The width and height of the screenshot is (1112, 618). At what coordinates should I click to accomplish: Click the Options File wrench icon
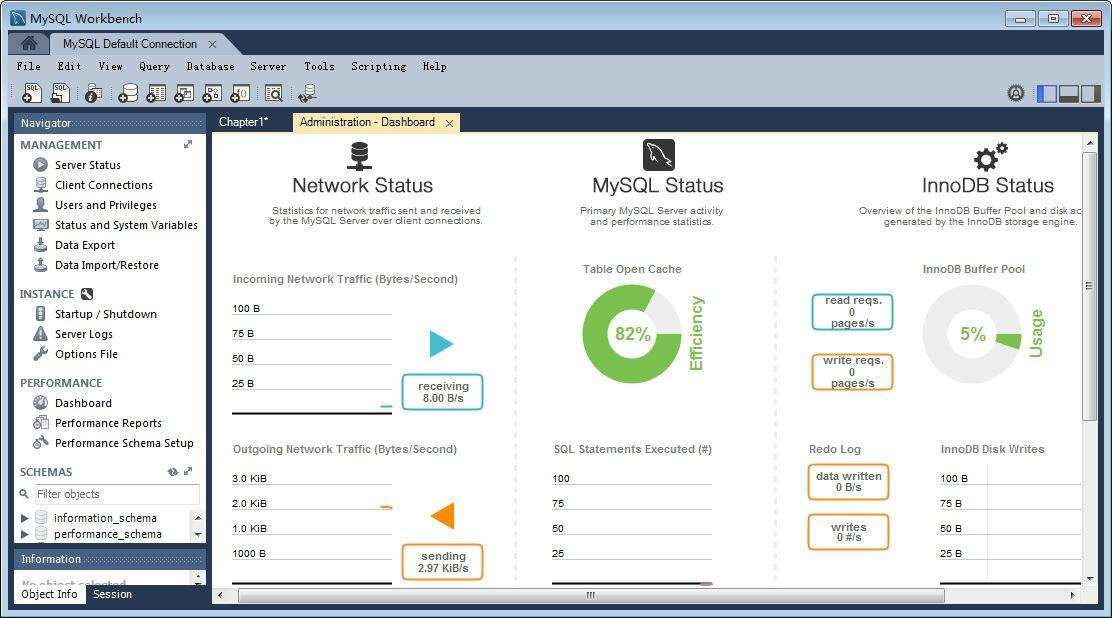point(40,353)
